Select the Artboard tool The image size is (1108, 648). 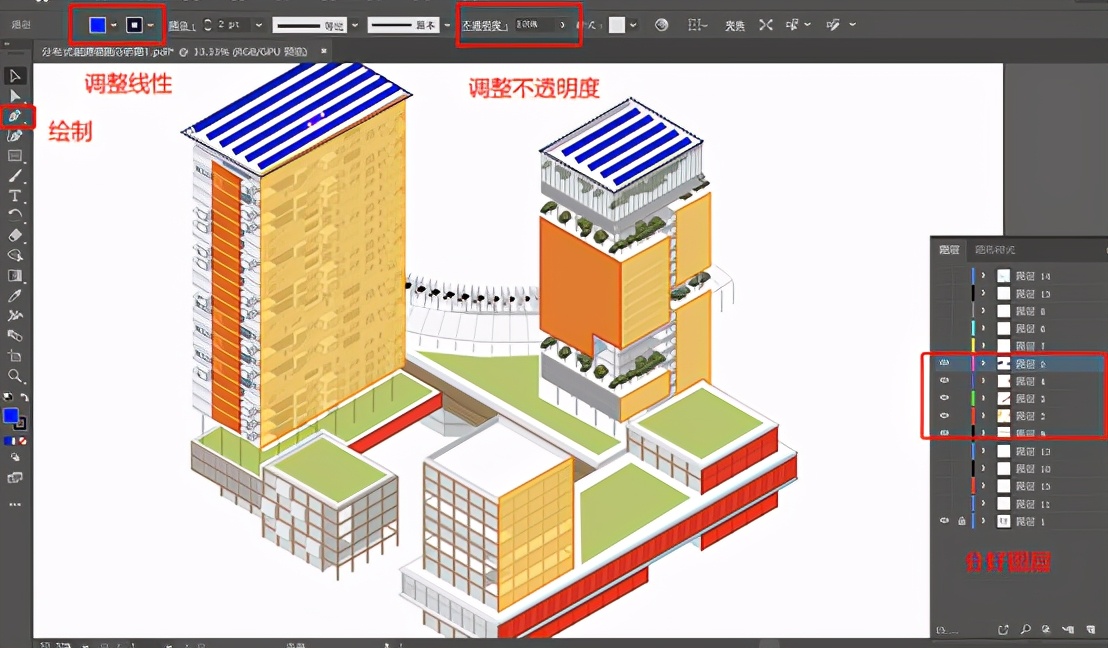(15, 355)
